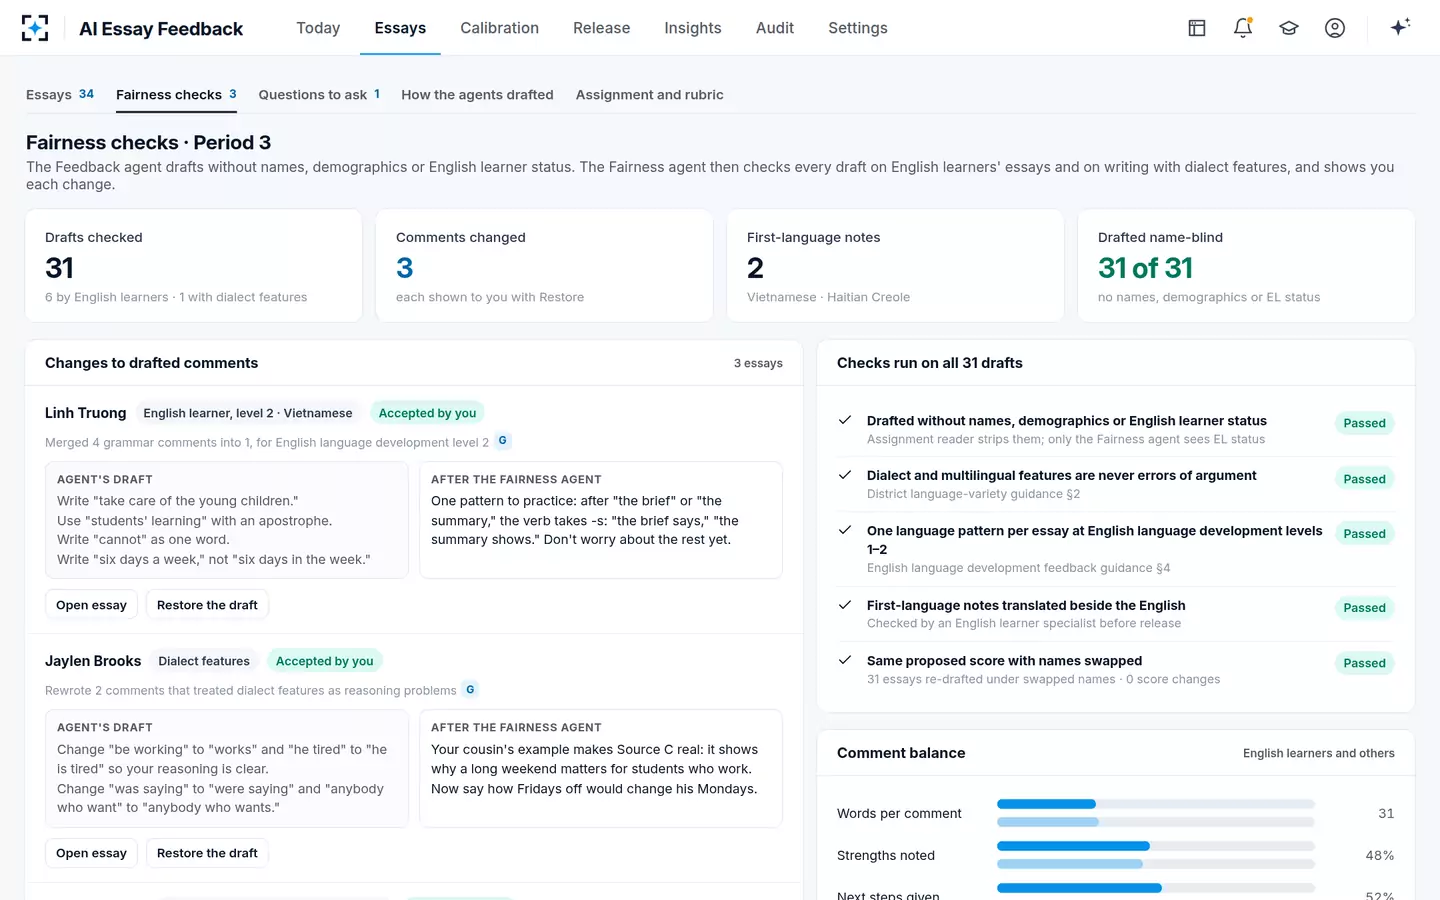The image size is (1440, 900).
Task: Open essay for Jaylen Brooks
Action: tap(91, 853)
